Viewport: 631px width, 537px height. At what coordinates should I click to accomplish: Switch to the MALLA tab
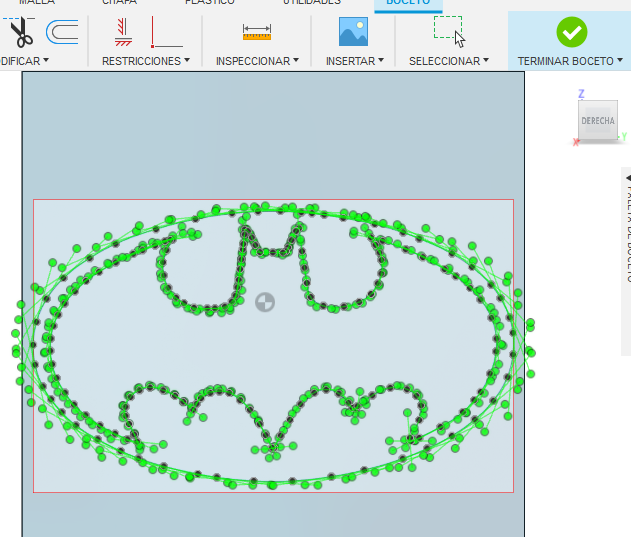click(x=37, y=2)
